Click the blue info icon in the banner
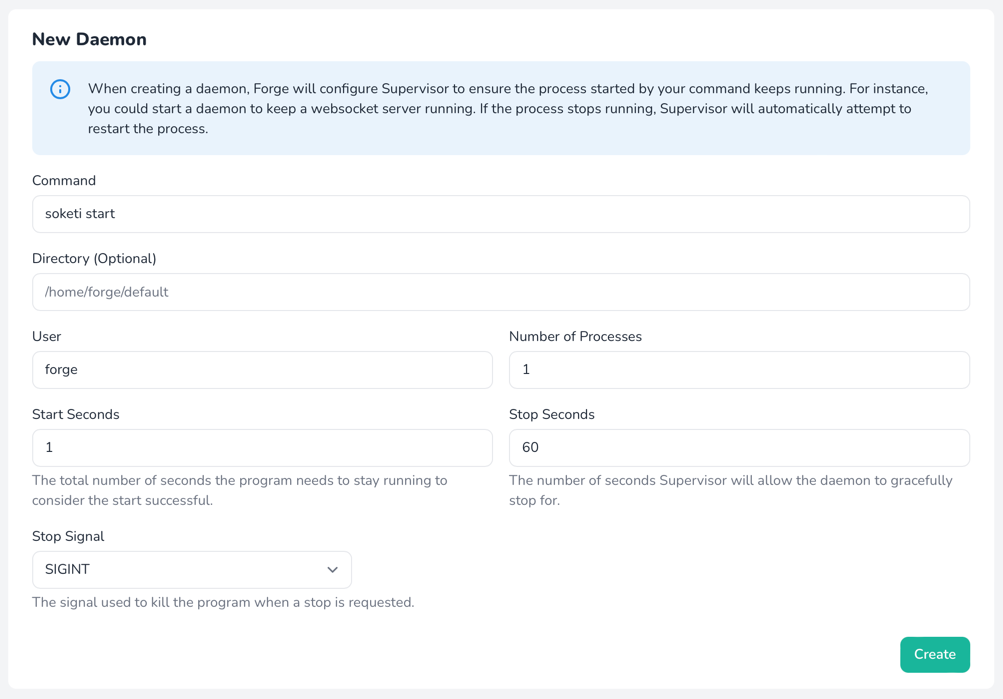The image size is (1003, 699). (x=60, y=89)
